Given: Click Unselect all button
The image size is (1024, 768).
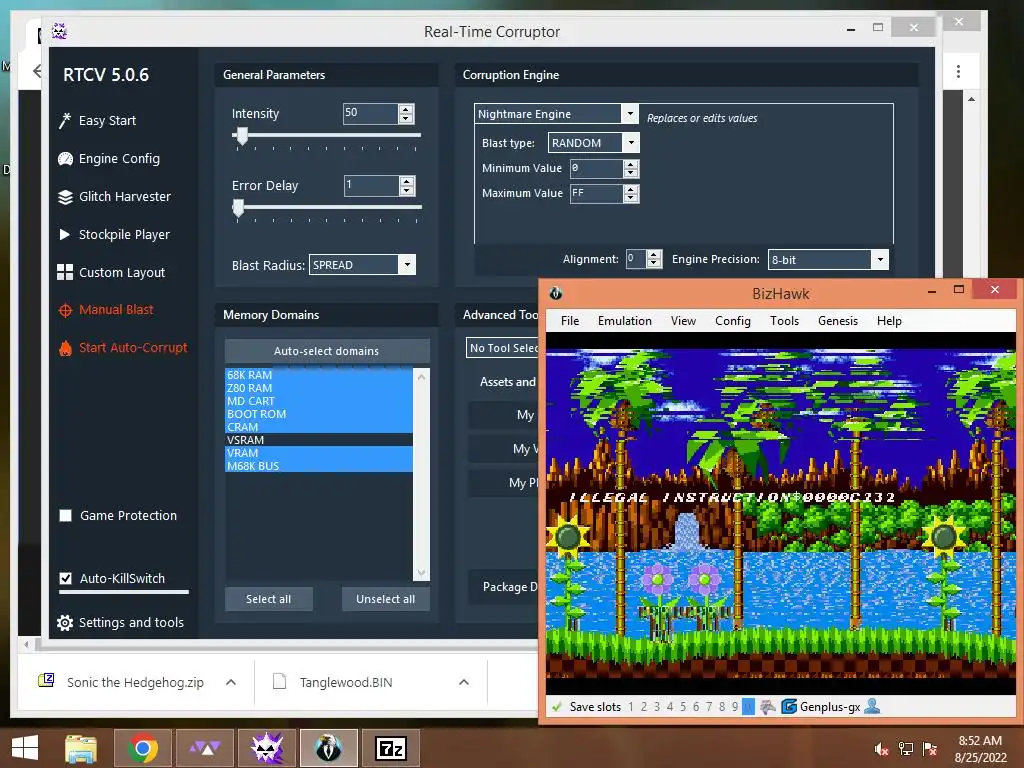Looking at the screenshot, I should click(x=385, y=599).
